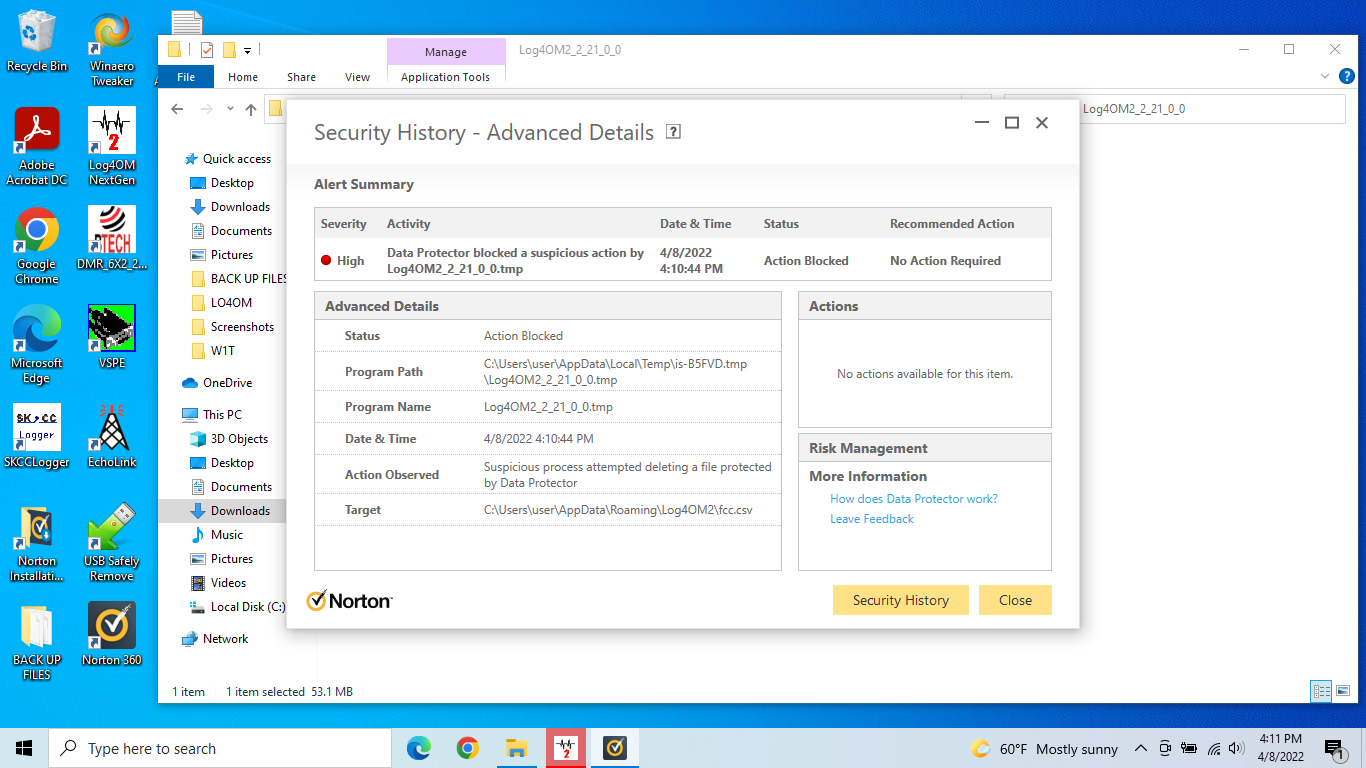The height and width of the screenshot is (768, 1366).
Task: Go up one folder level in Explorer
Action: [251, 109]
